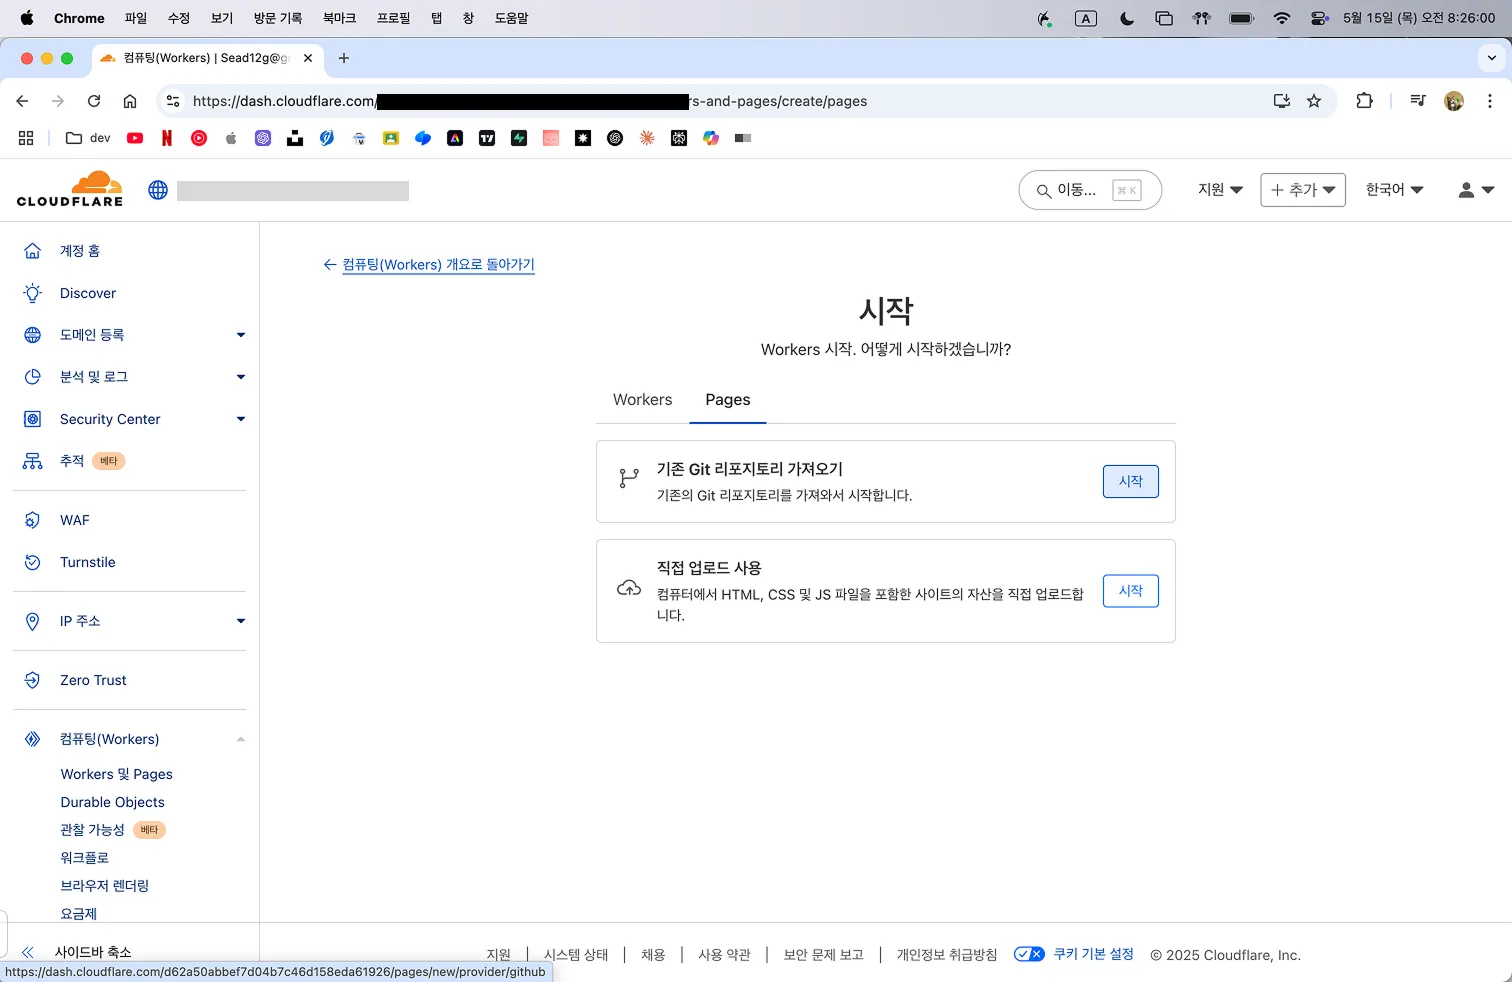Bookmark this page with star icon
Image resolution: width=1512 pixels, height=982 pixels.
point(1314,101)
